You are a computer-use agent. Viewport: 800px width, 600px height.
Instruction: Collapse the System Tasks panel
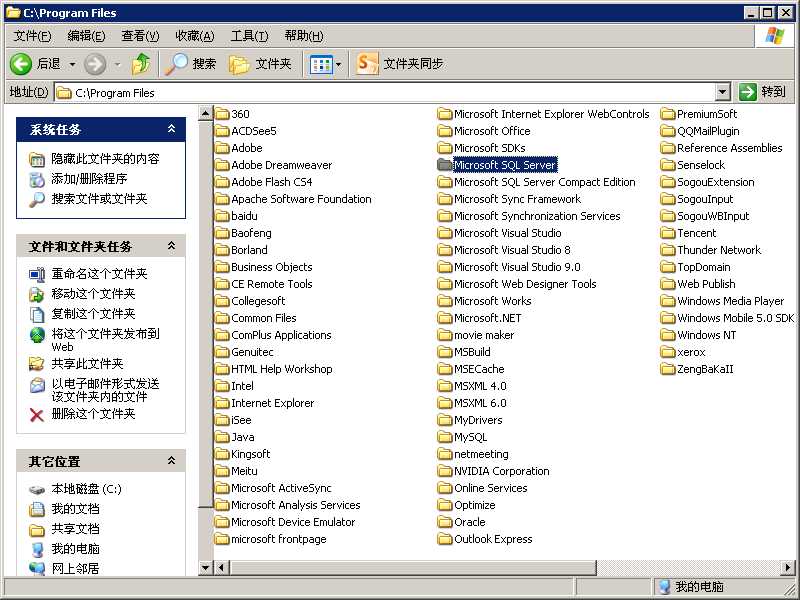coord(171,129)
